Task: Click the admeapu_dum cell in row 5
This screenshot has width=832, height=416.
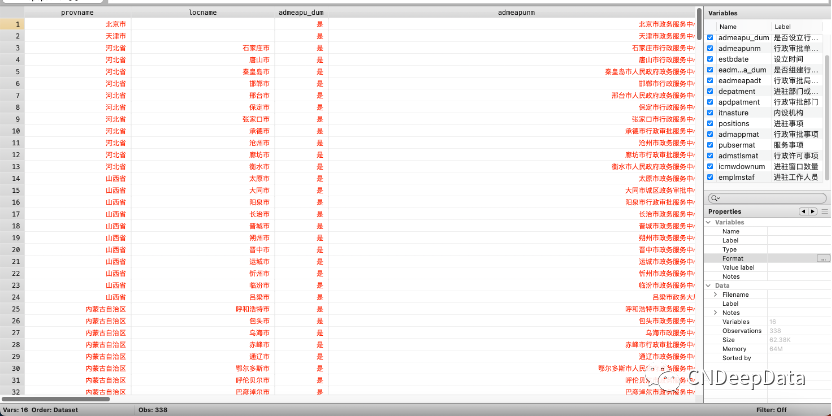Action: (301, 72)
